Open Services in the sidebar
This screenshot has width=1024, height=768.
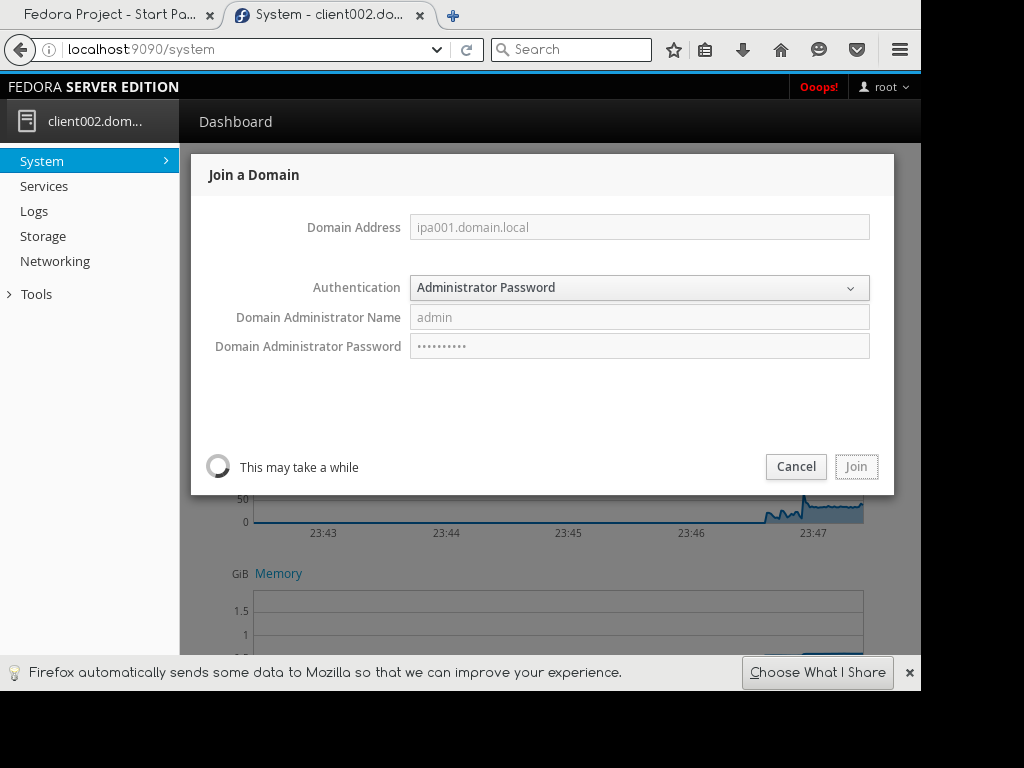44,186
